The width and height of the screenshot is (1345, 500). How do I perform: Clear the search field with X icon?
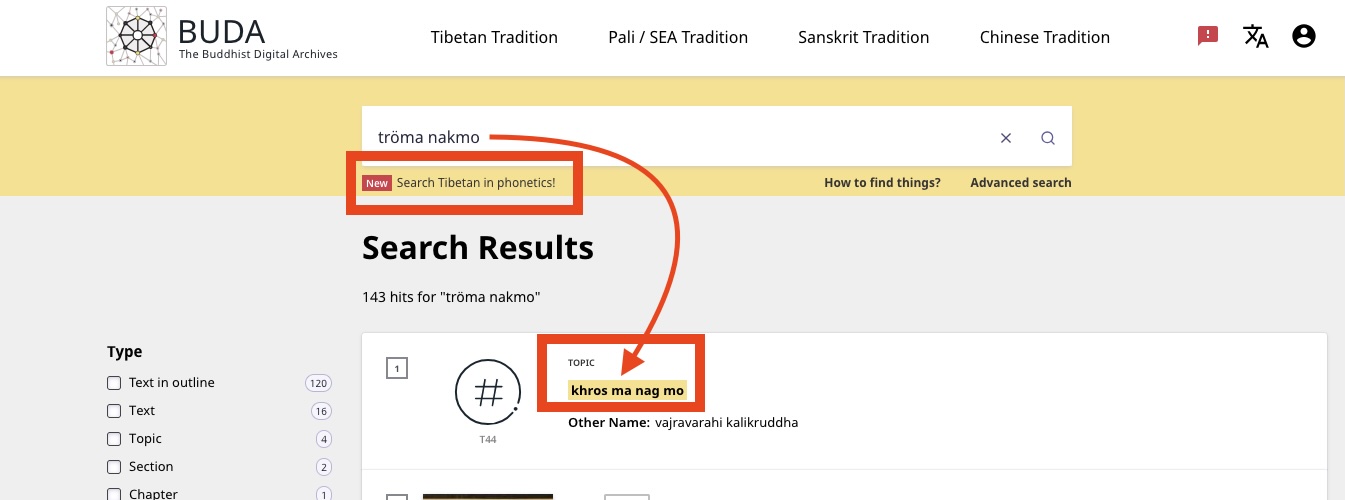(1006, 138)
